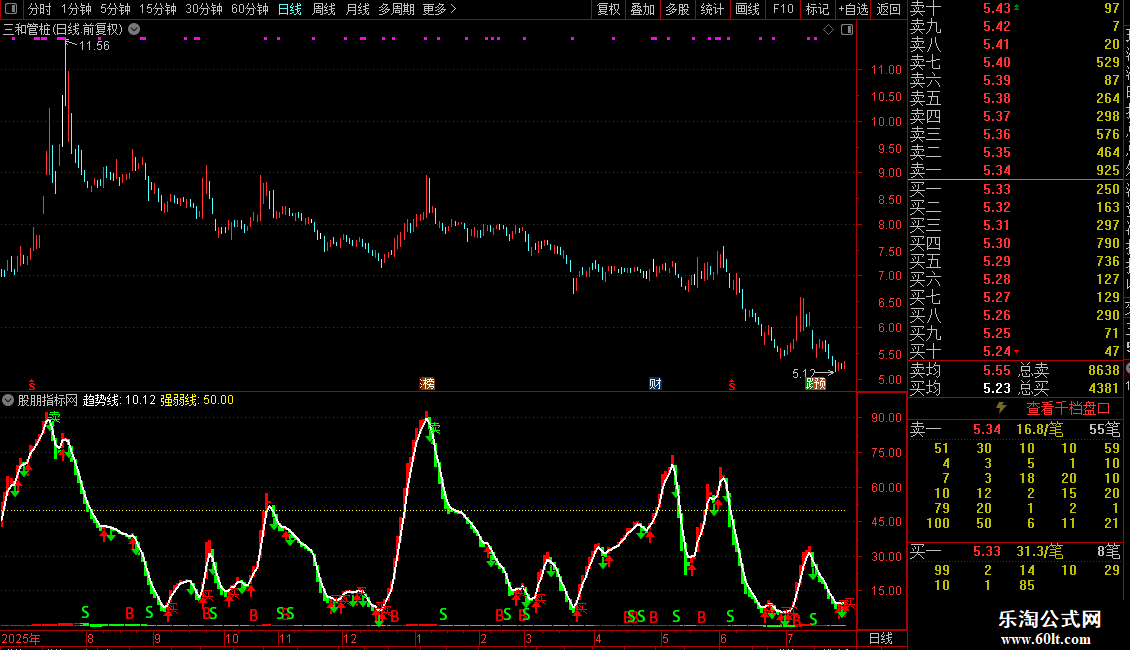Screen dimensions: 1130x650
Task: Select the 卖一 row at 5.34
Action: point(1015,170)
